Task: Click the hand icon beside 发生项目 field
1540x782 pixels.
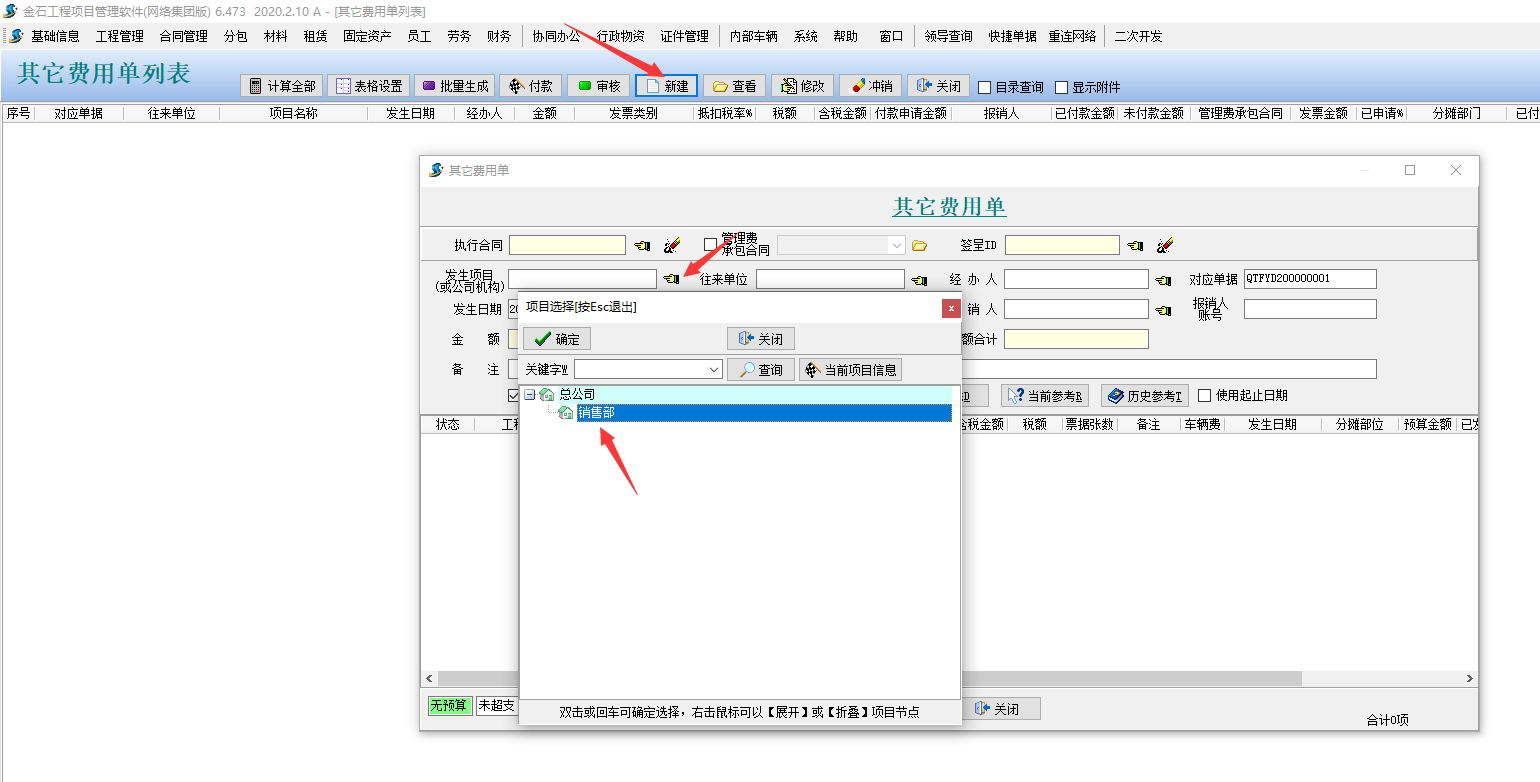Action: click(670, 279)
